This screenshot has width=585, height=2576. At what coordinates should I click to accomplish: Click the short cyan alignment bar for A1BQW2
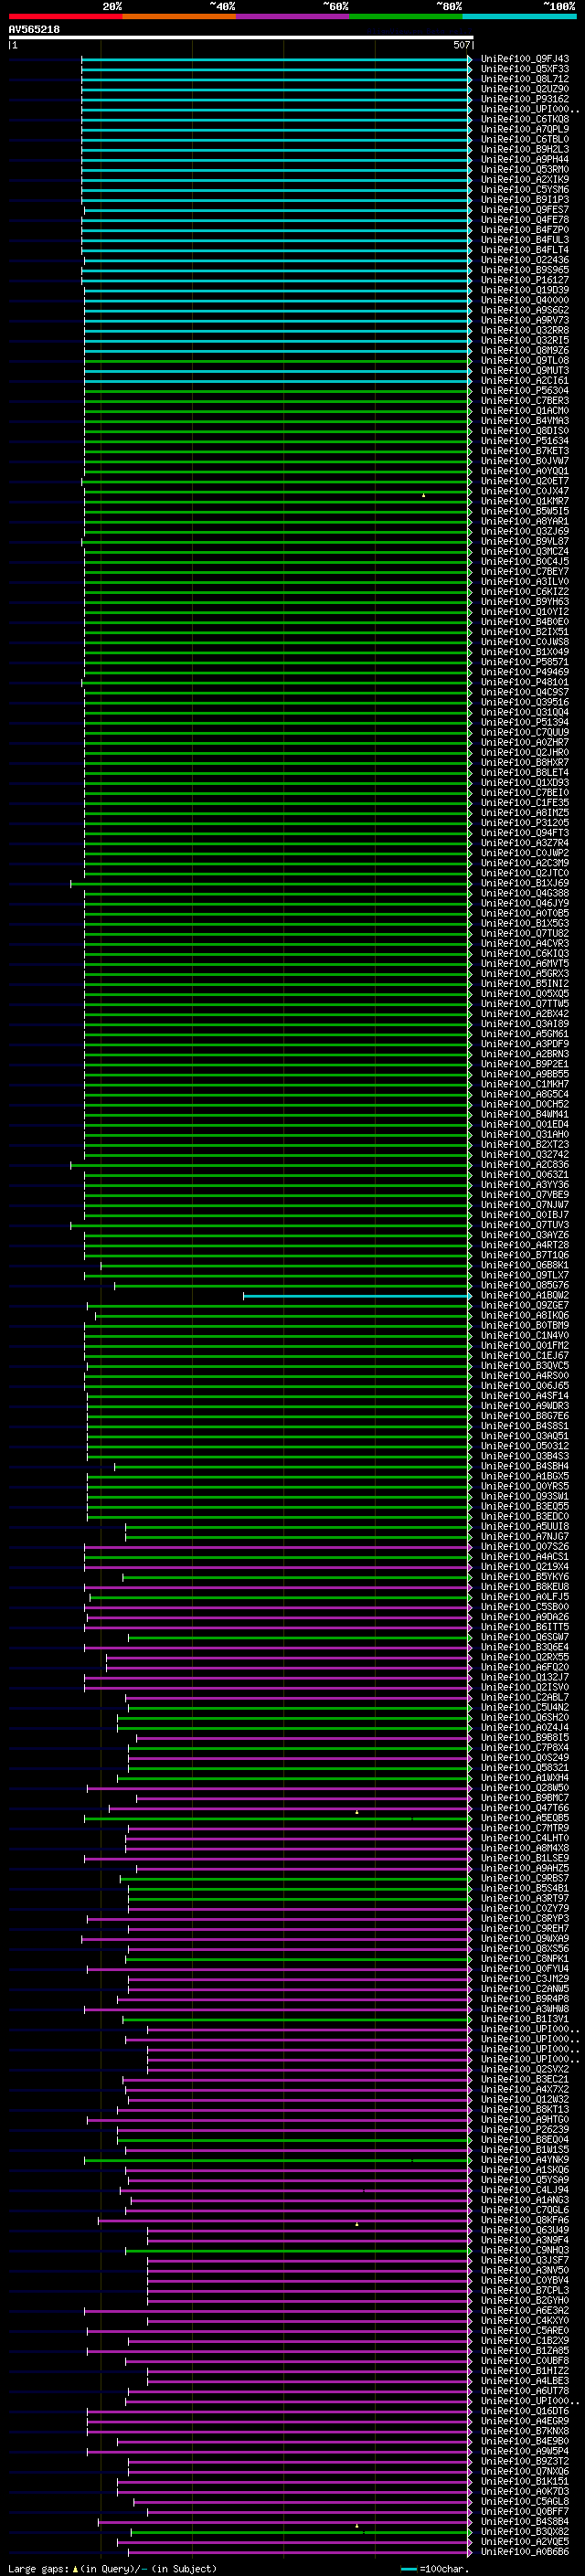pos(357,1296)
